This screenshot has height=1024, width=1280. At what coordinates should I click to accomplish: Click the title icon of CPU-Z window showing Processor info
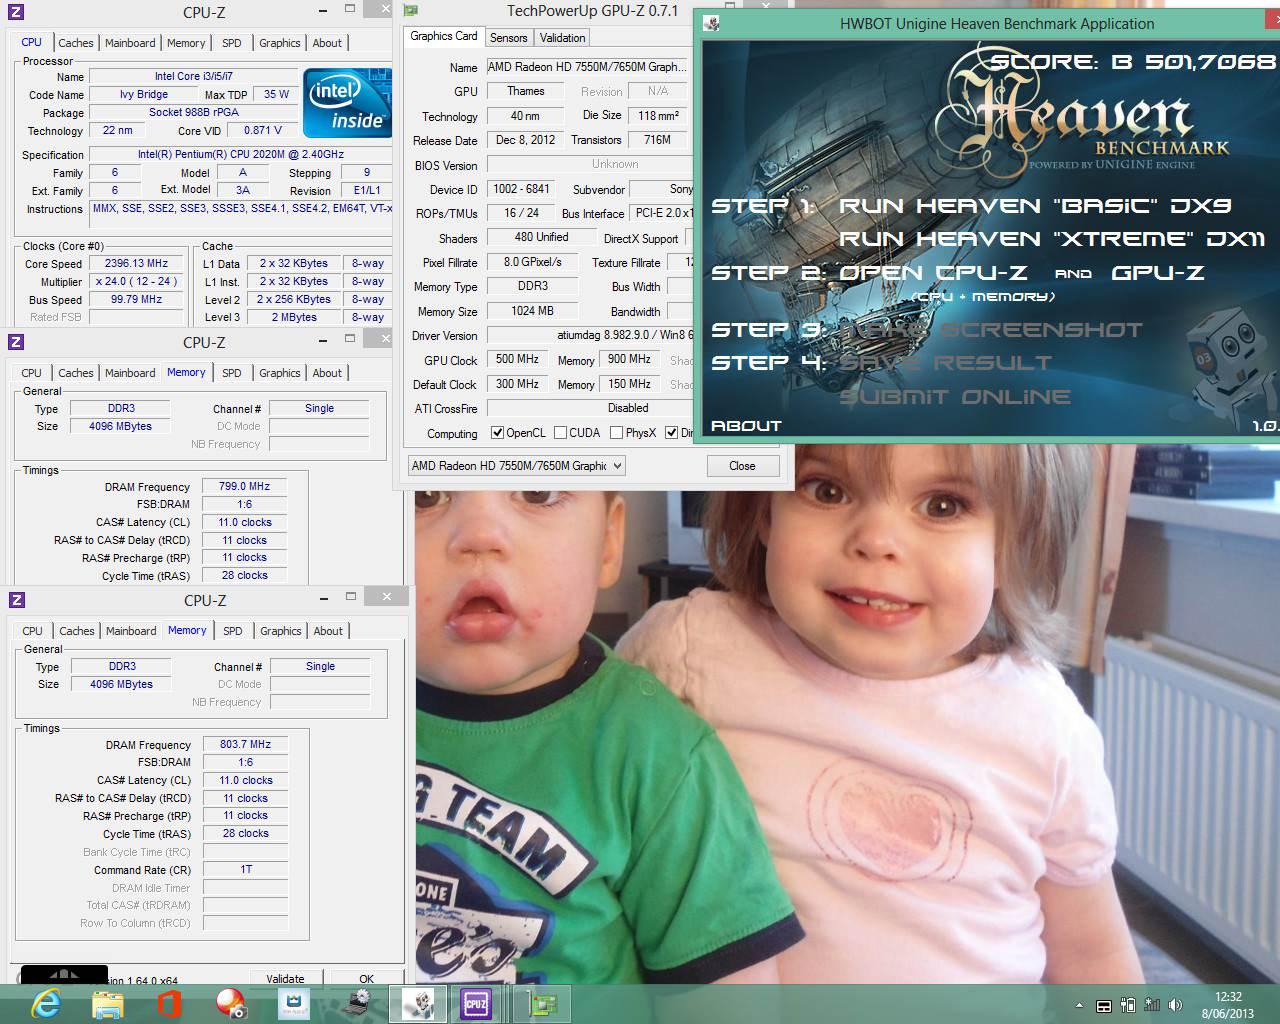pyautogui.click(x=16, y=12)
